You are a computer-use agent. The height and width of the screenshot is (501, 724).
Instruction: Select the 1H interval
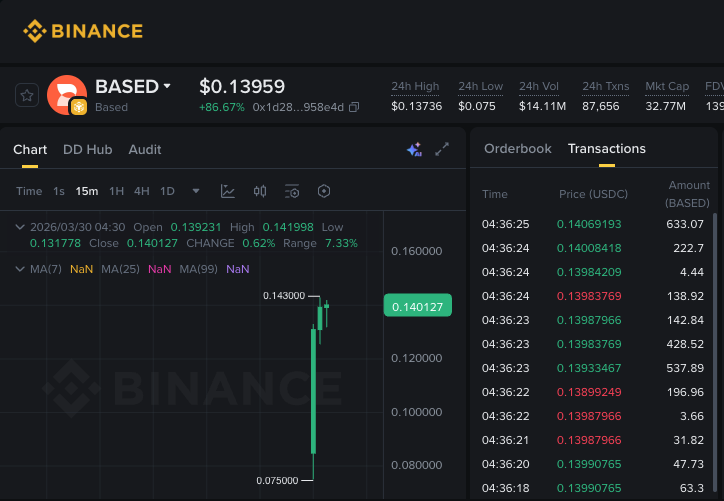(x=116, y=191)
